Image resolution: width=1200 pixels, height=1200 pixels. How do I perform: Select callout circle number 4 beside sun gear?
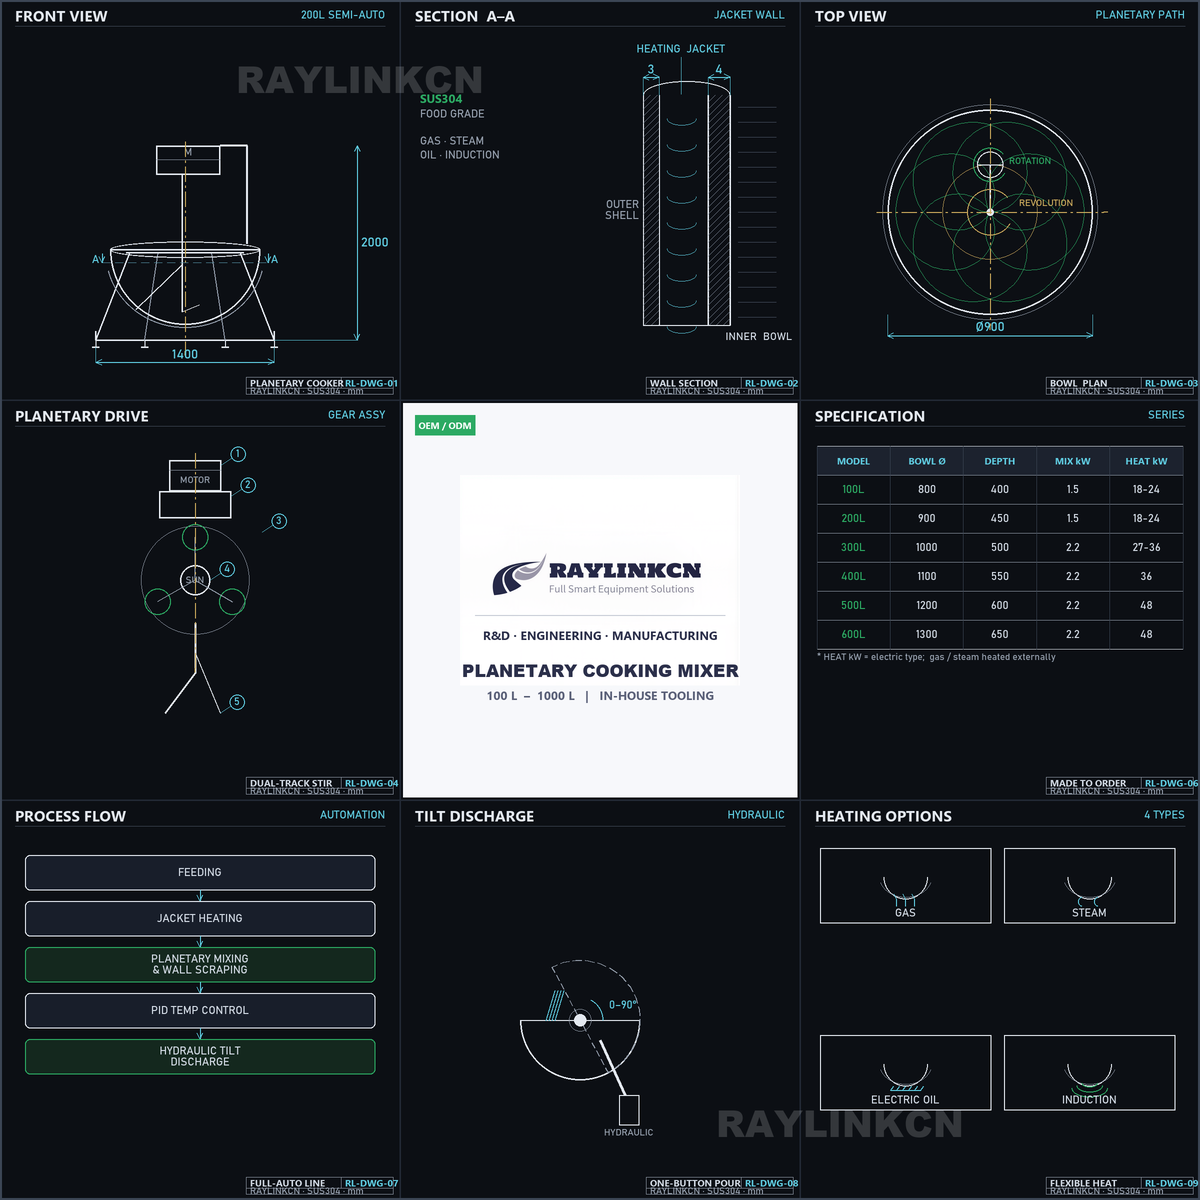(227, 569)
